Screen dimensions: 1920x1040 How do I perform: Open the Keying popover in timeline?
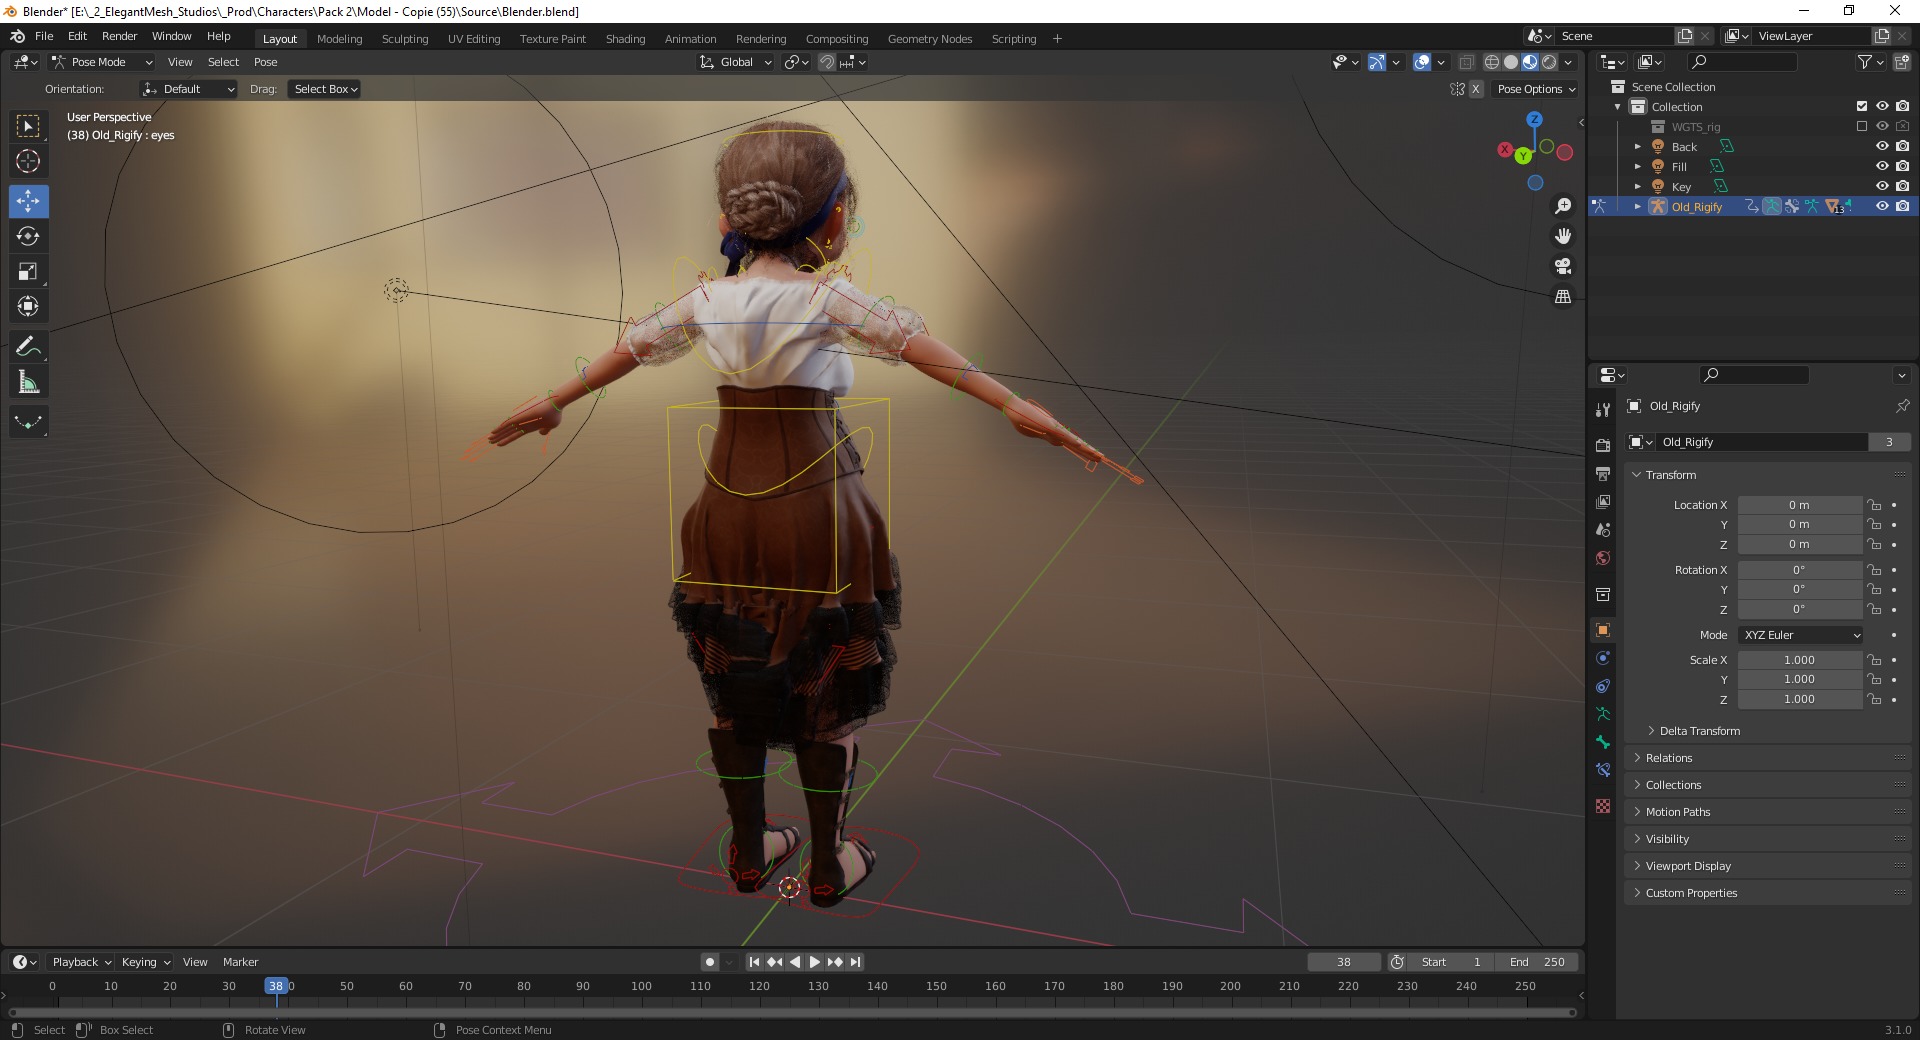pos(145,962)
